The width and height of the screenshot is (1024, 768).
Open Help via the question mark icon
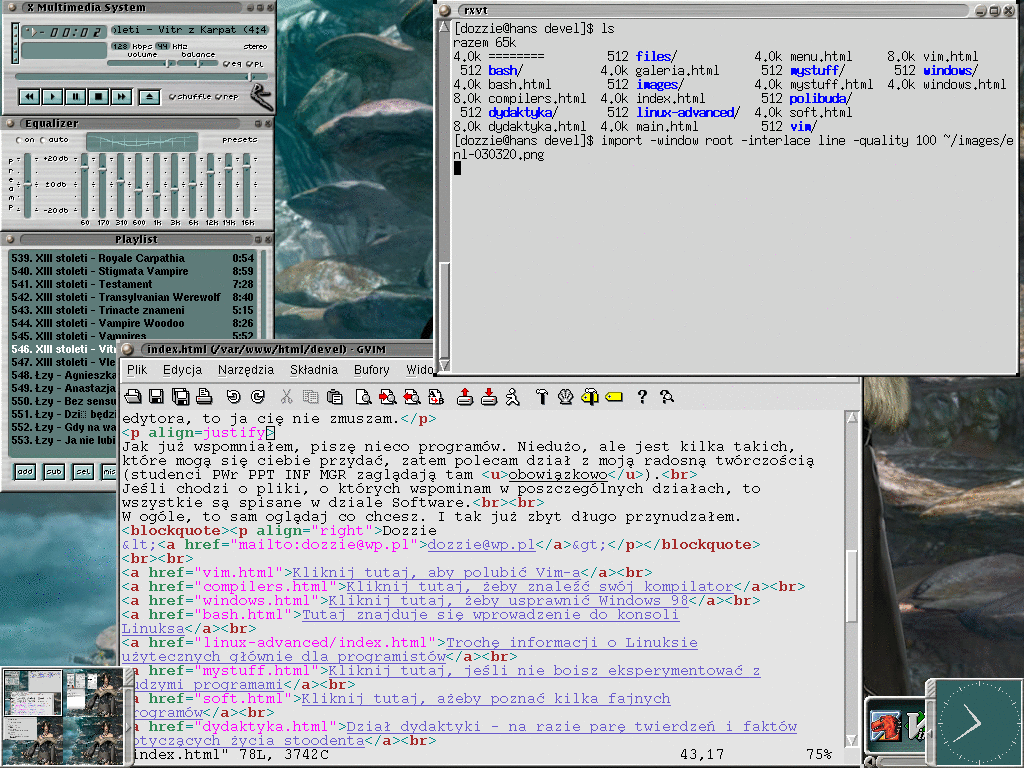coord(642,397)
